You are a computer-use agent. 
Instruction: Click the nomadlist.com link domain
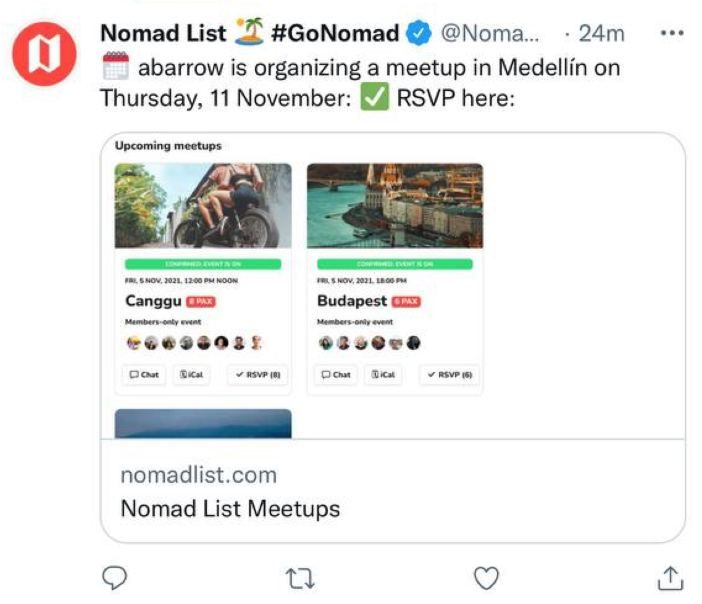coord(198,474)
